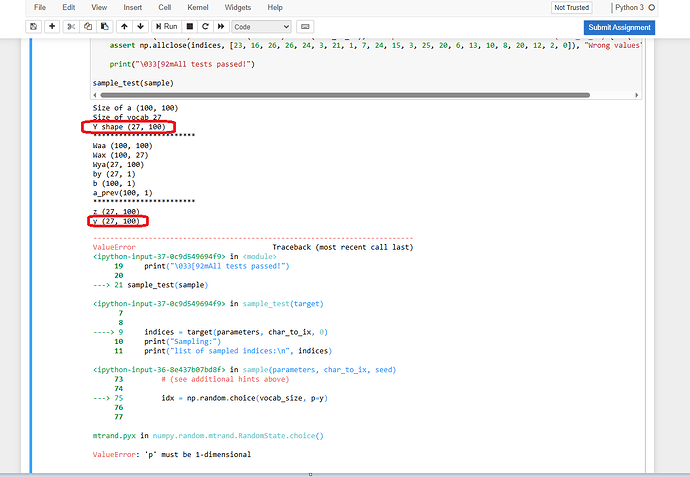Open the Widgets menu
690x477 pixels.
tap(238, 7)
